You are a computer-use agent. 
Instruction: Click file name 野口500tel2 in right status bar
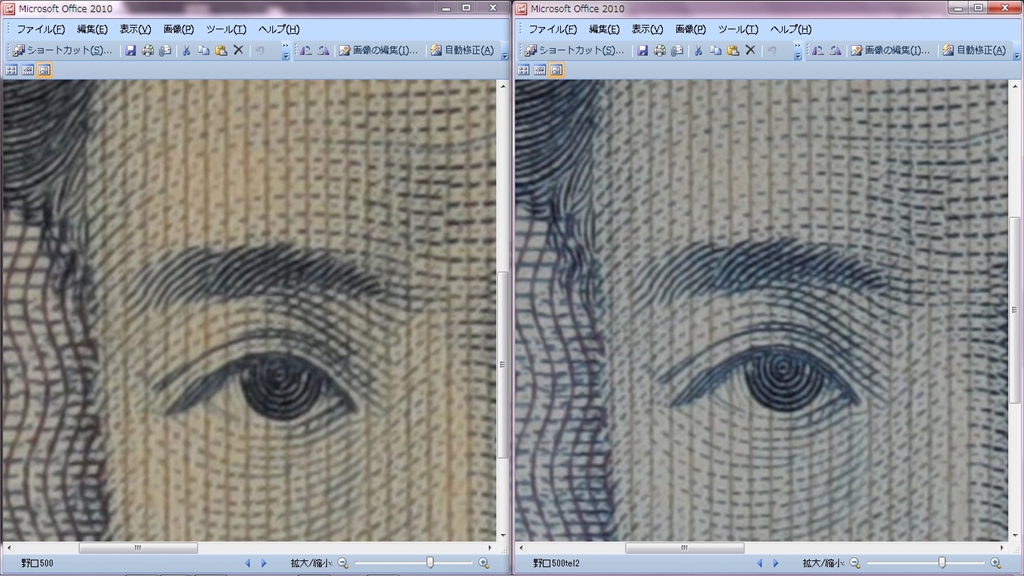click(556, 563)
